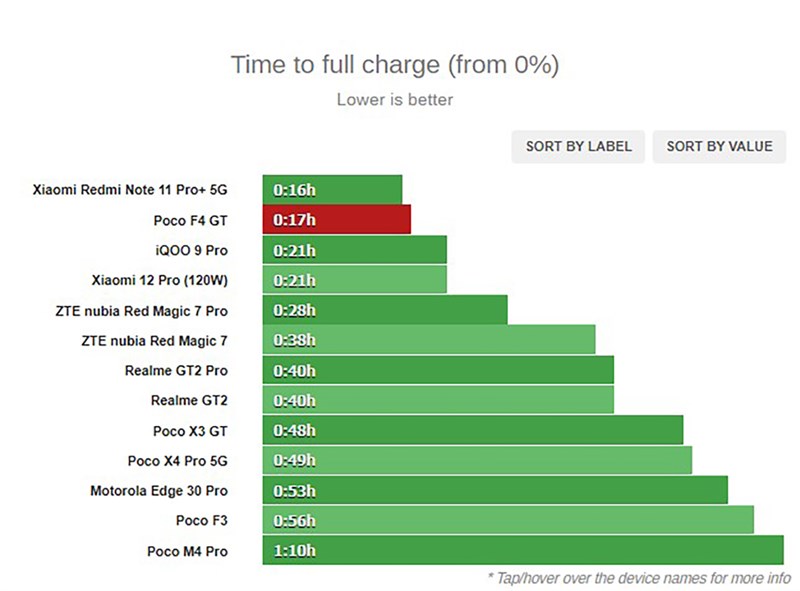This screenshot has height=591, width=800.
Task: Open the Motorola Edge 30 Pro label
Action: pos(159,491)
